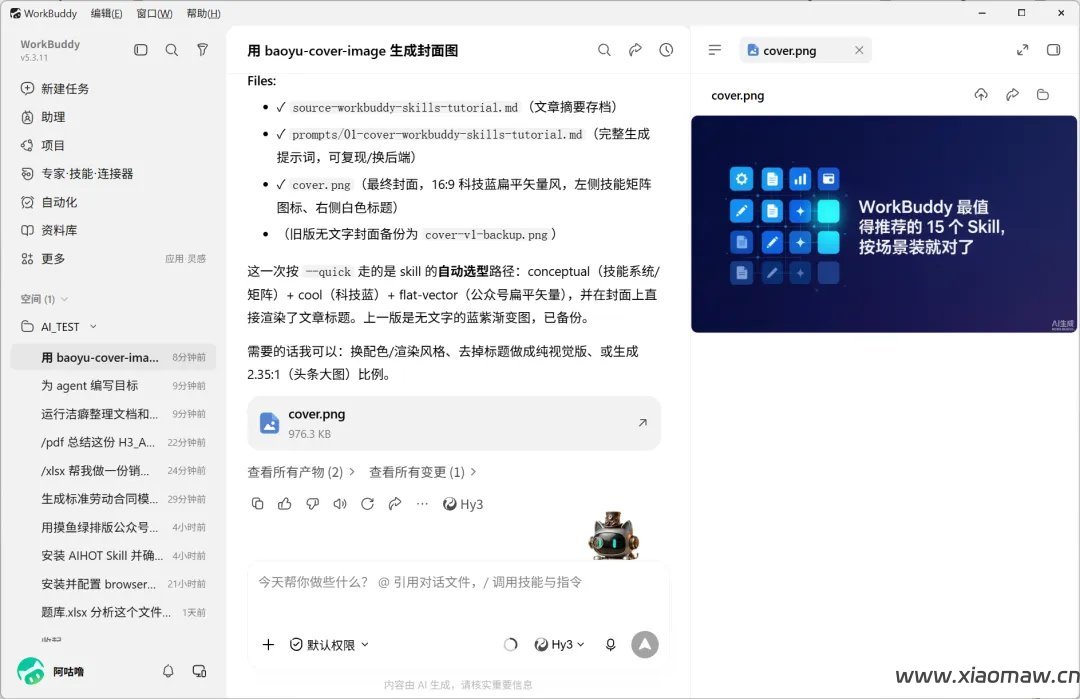Viewport: 1080px width, 699px height.
Task: Add attachment with plus button
Action: click(269, 645)
